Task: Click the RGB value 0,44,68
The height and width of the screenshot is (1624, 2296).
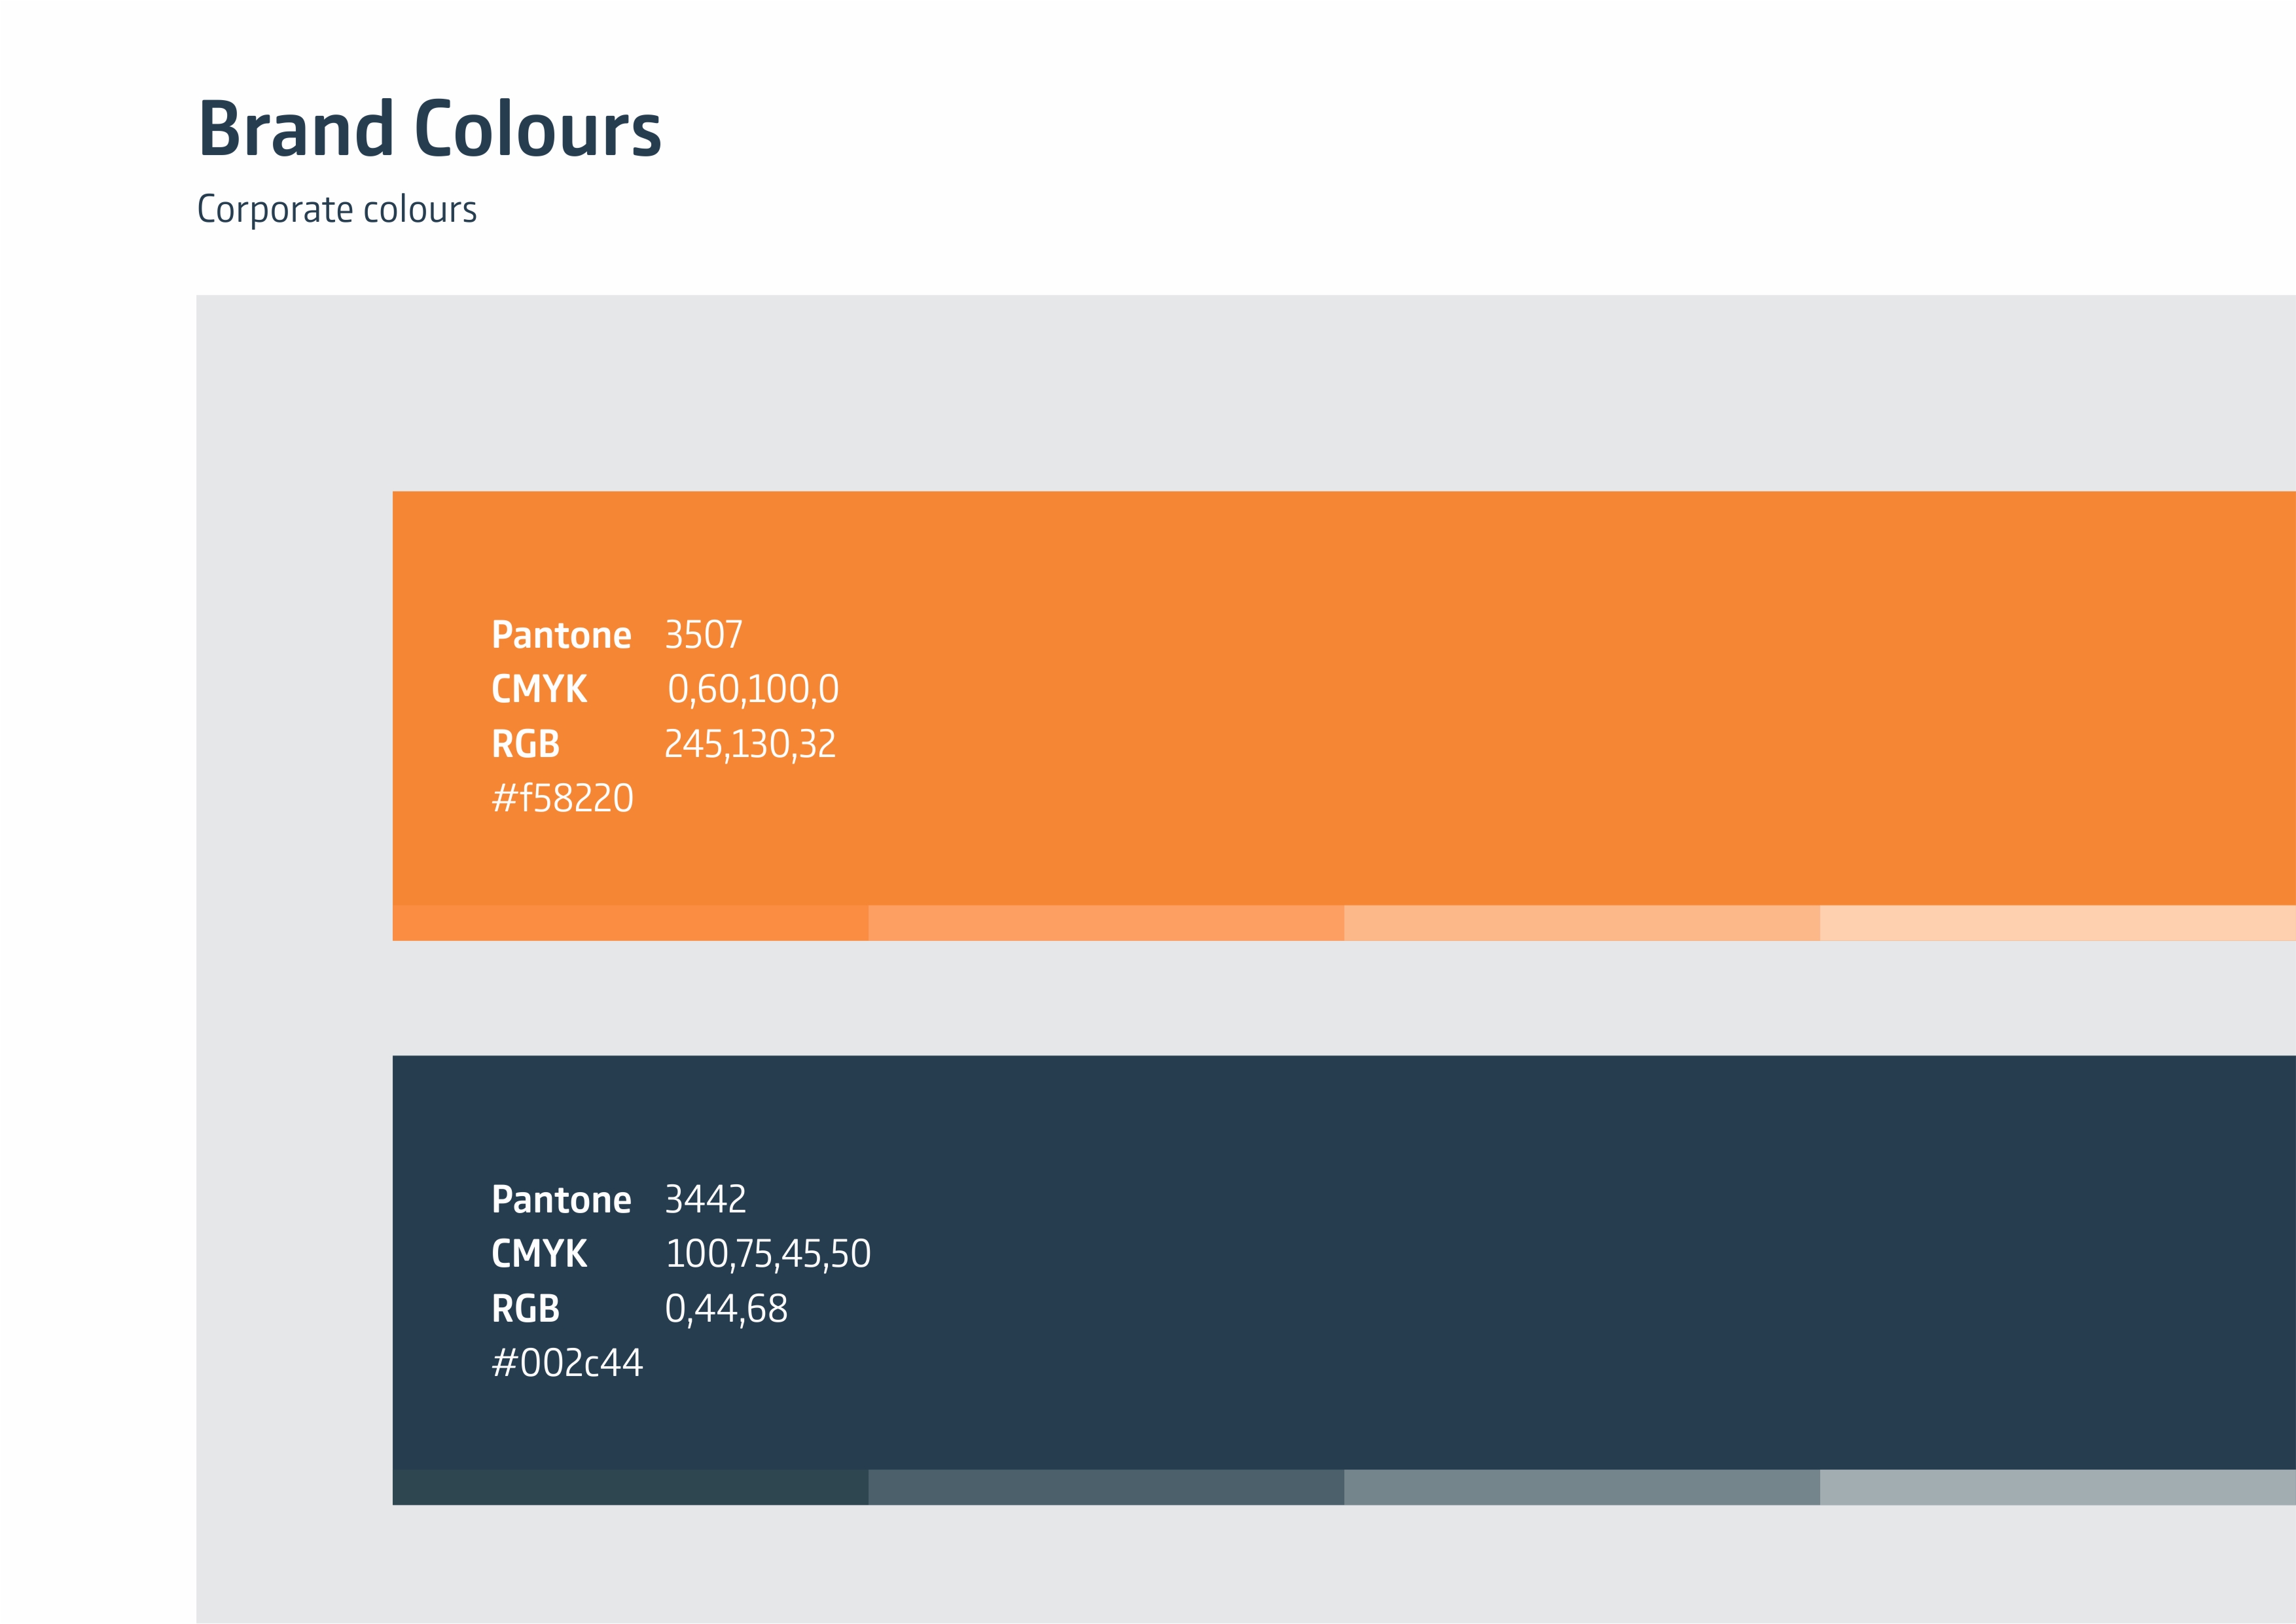Action: pos(727,1309)
